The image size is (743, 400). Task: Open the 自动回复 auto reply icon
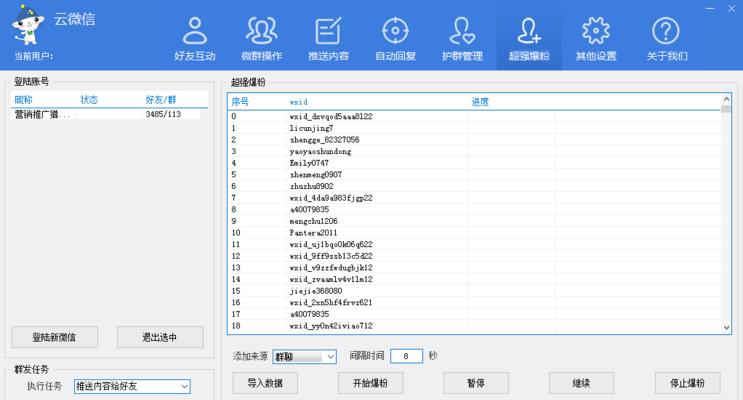point(395,31)
